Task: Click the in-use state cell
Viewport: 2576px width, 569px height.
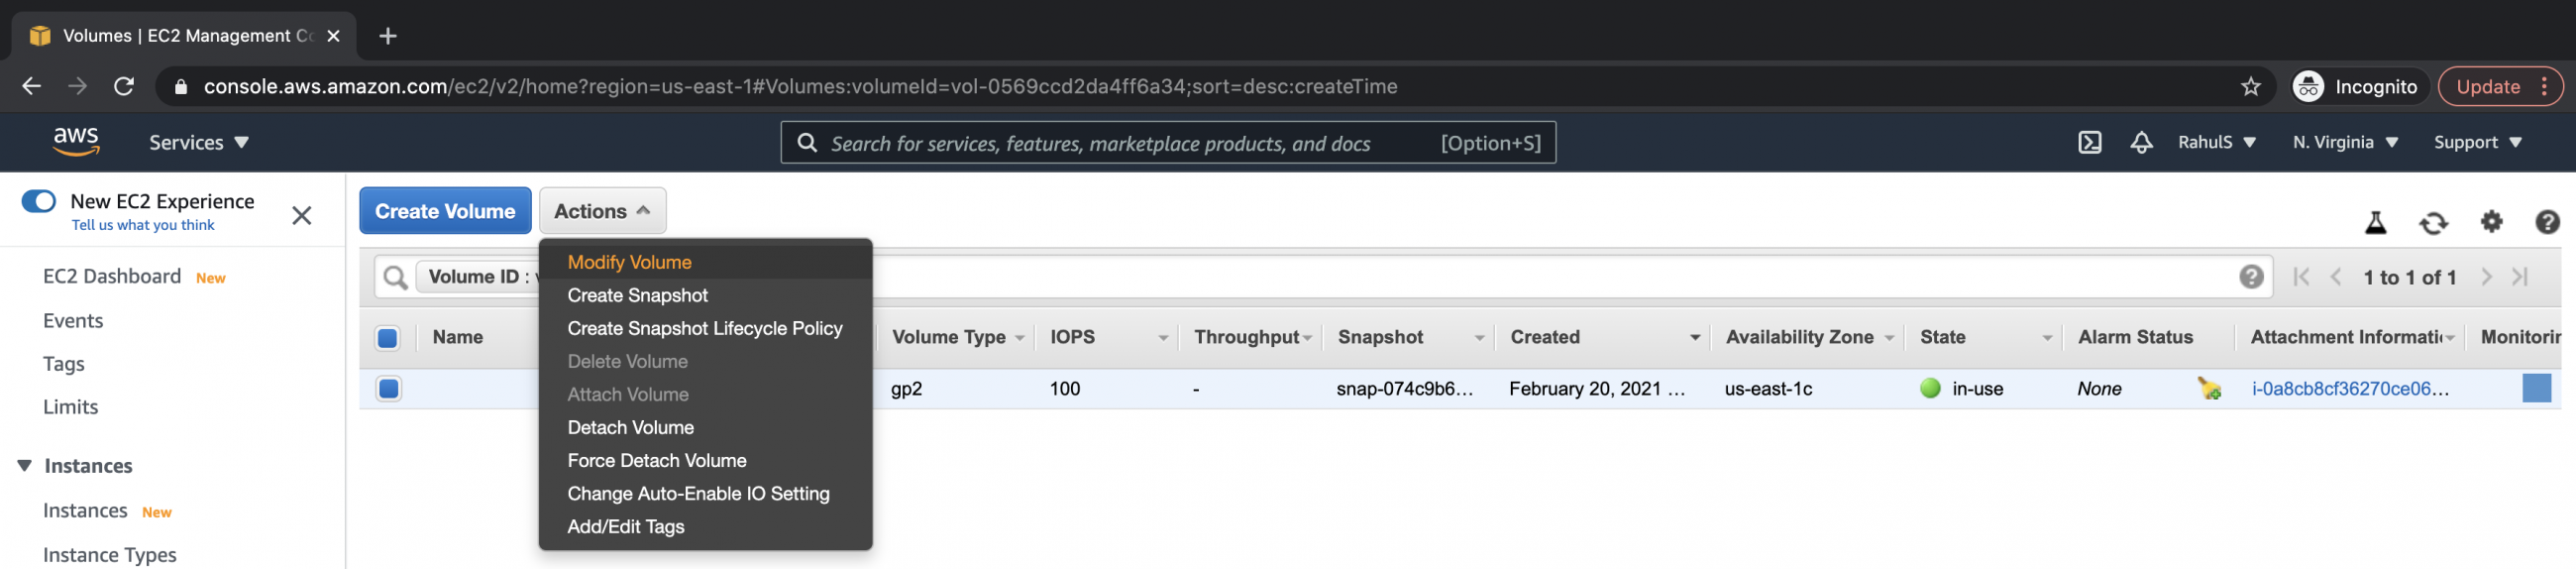Action: [1962, 388]
